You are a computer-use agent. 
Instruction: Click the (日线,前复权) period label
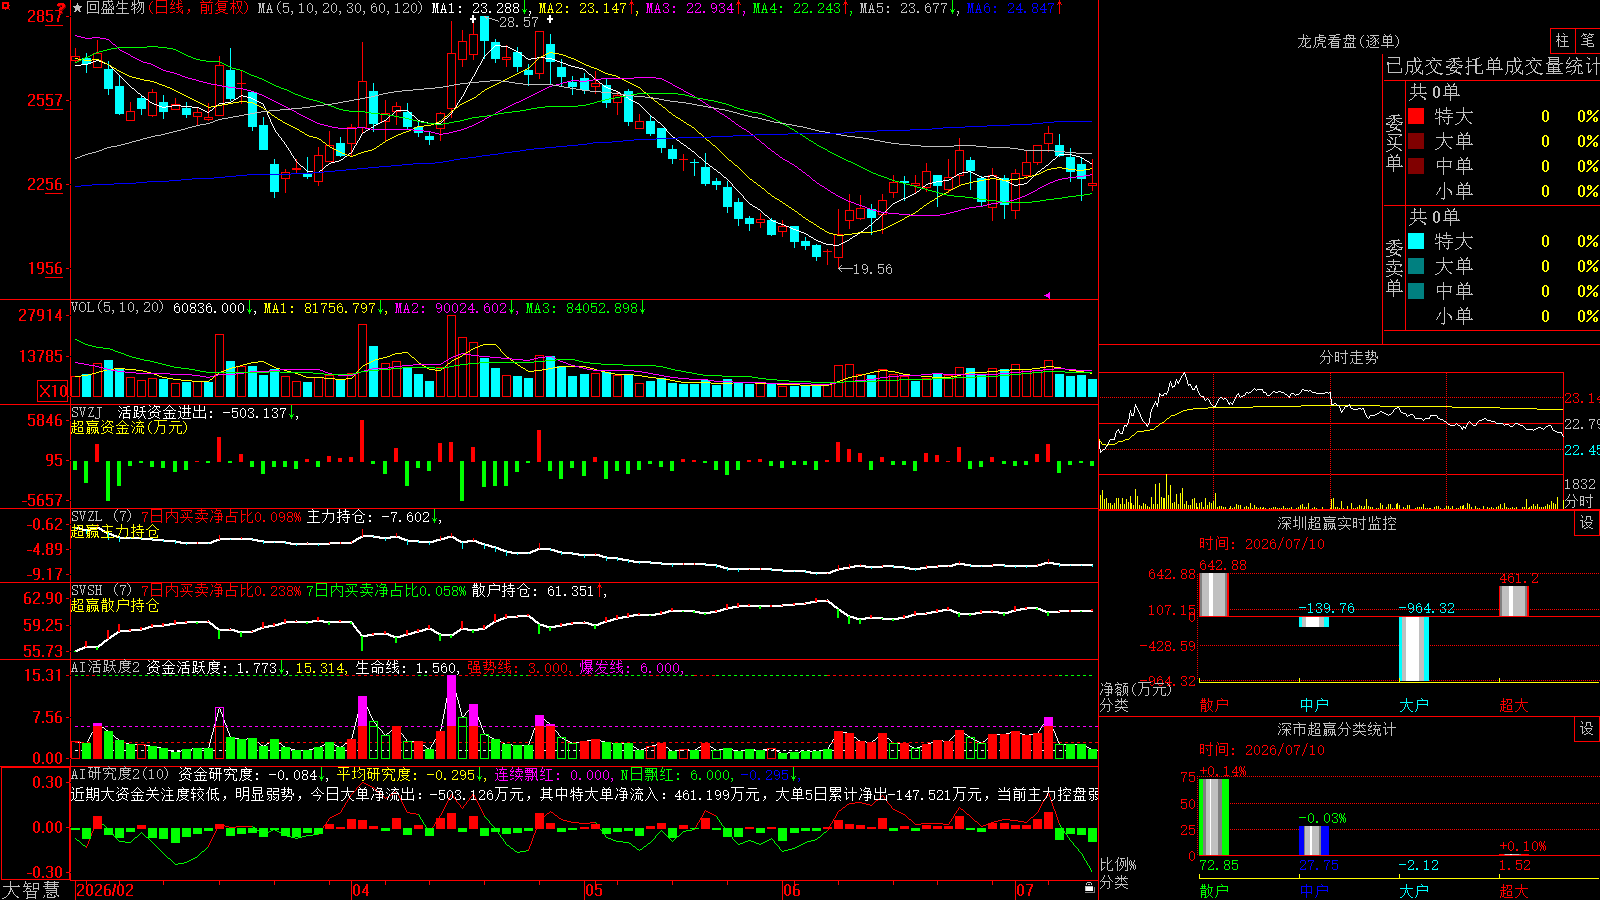point(198,8)
